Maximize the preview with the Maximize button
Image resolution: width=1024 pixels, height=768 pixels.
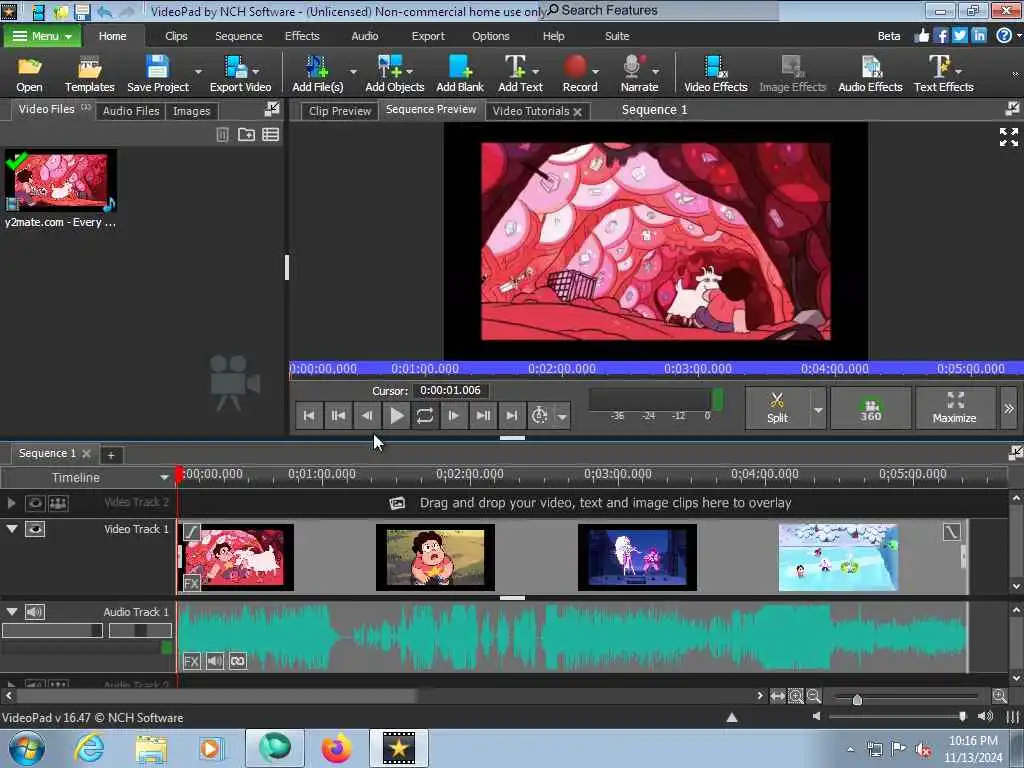[x=955, y=408]
